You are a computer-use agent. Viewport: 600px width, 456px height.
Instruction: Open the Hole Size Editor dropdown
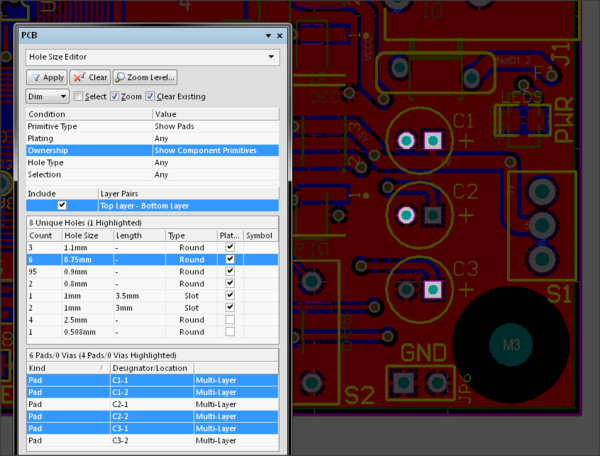pos(273,57)
